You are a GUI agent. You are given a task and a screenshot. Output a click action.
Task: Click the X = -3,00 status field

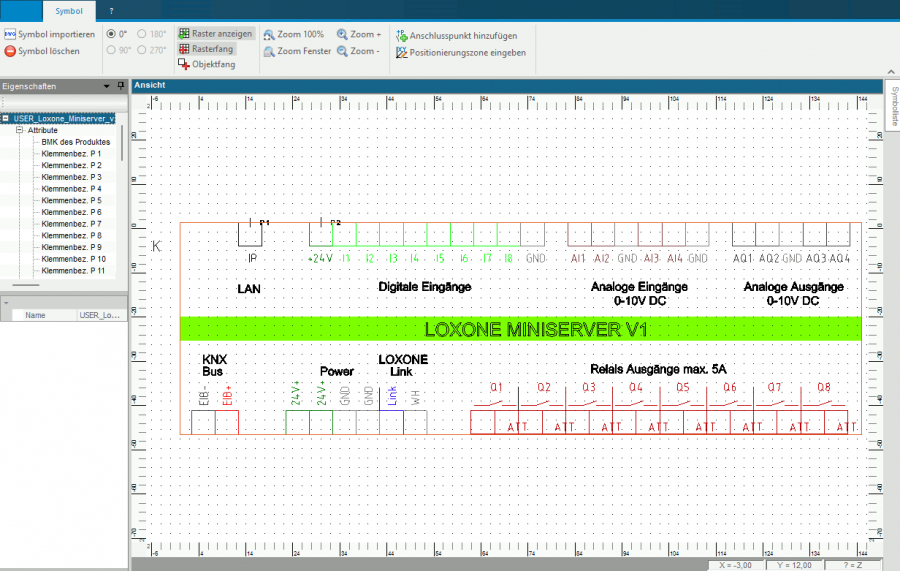735,565
